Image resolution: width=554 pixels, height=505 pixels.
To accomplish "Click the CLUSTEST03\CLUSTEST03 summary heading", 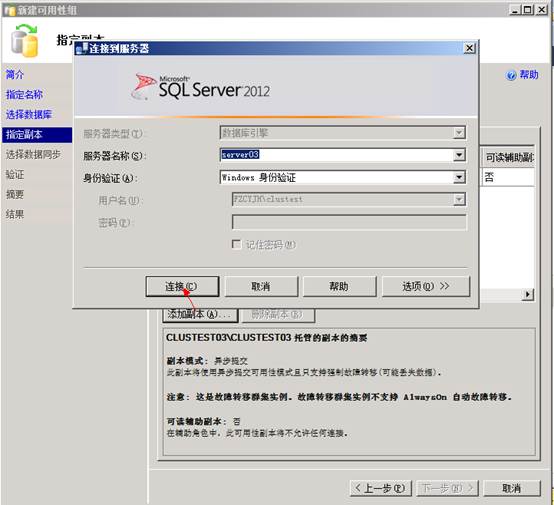I will click(266, 338).
